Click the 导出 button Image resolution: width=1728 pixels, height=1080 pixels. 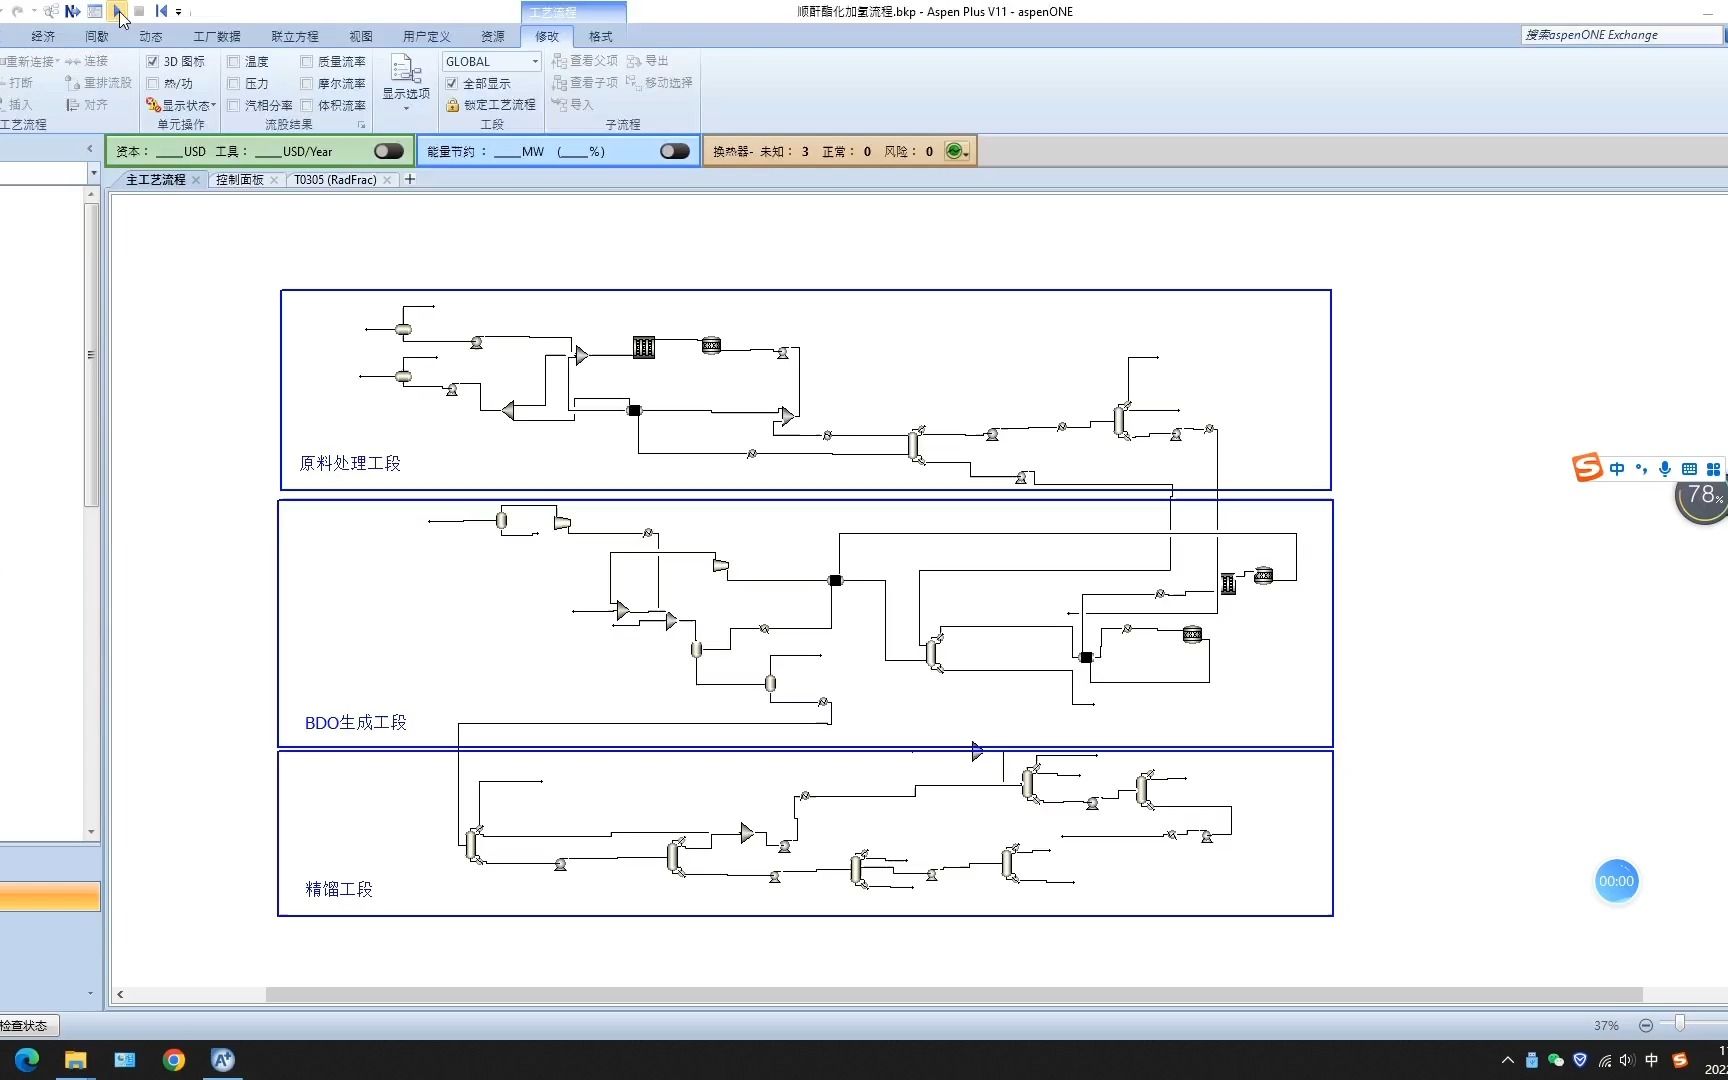(x=648, y=61)
